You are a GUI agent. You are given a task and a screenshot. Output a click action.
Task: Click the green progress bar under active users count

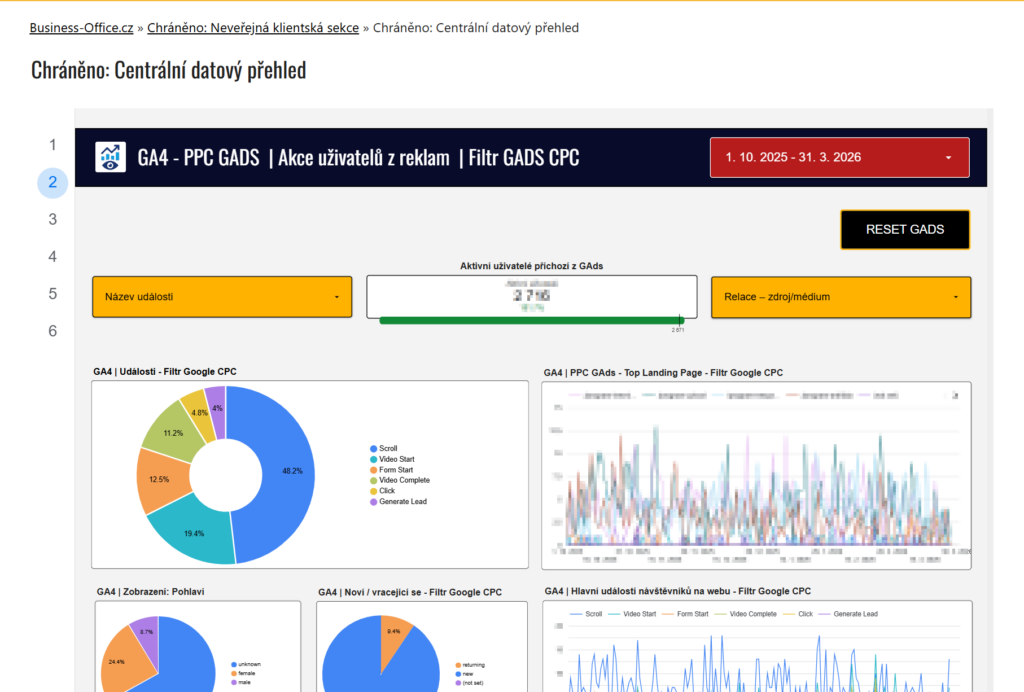point(530,320)
